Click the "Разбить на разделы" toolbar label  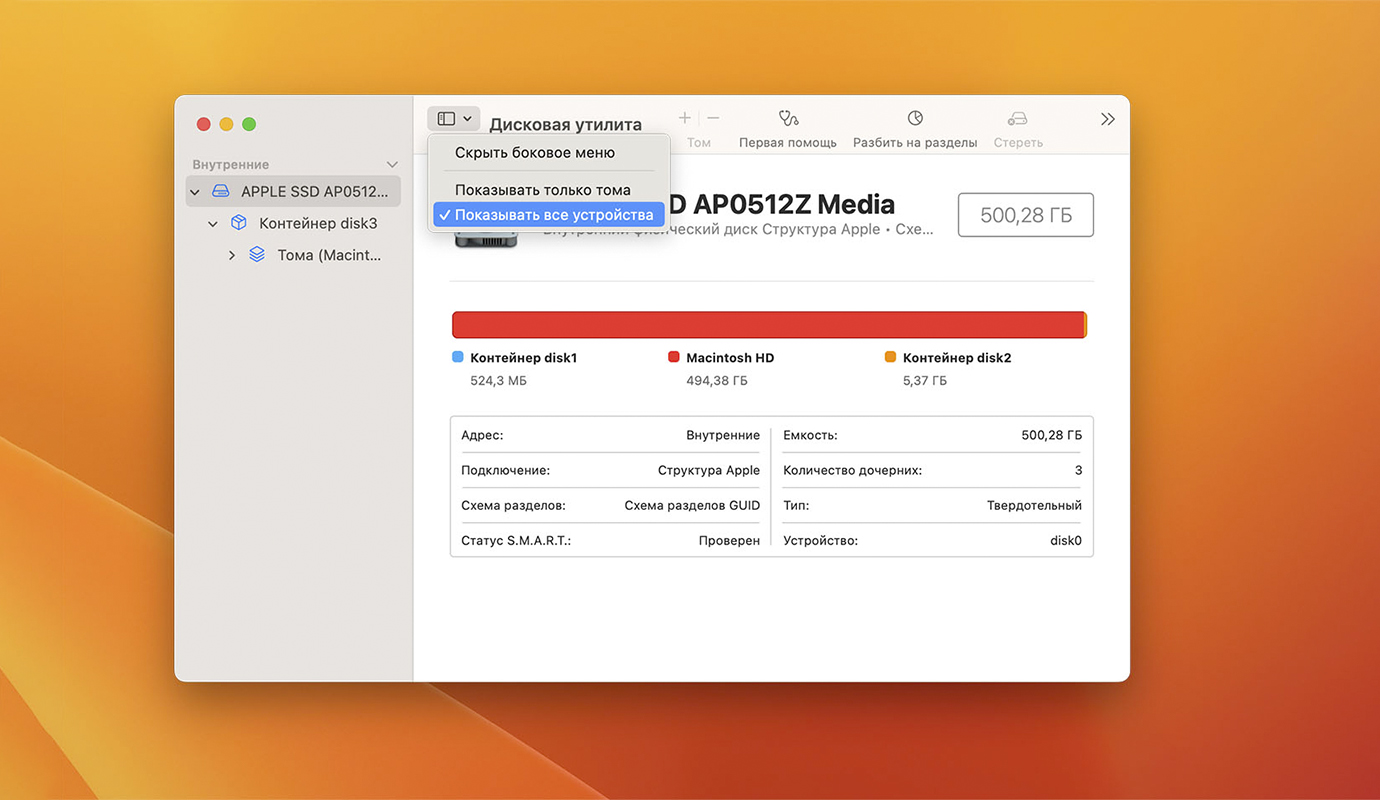point(915,143)
